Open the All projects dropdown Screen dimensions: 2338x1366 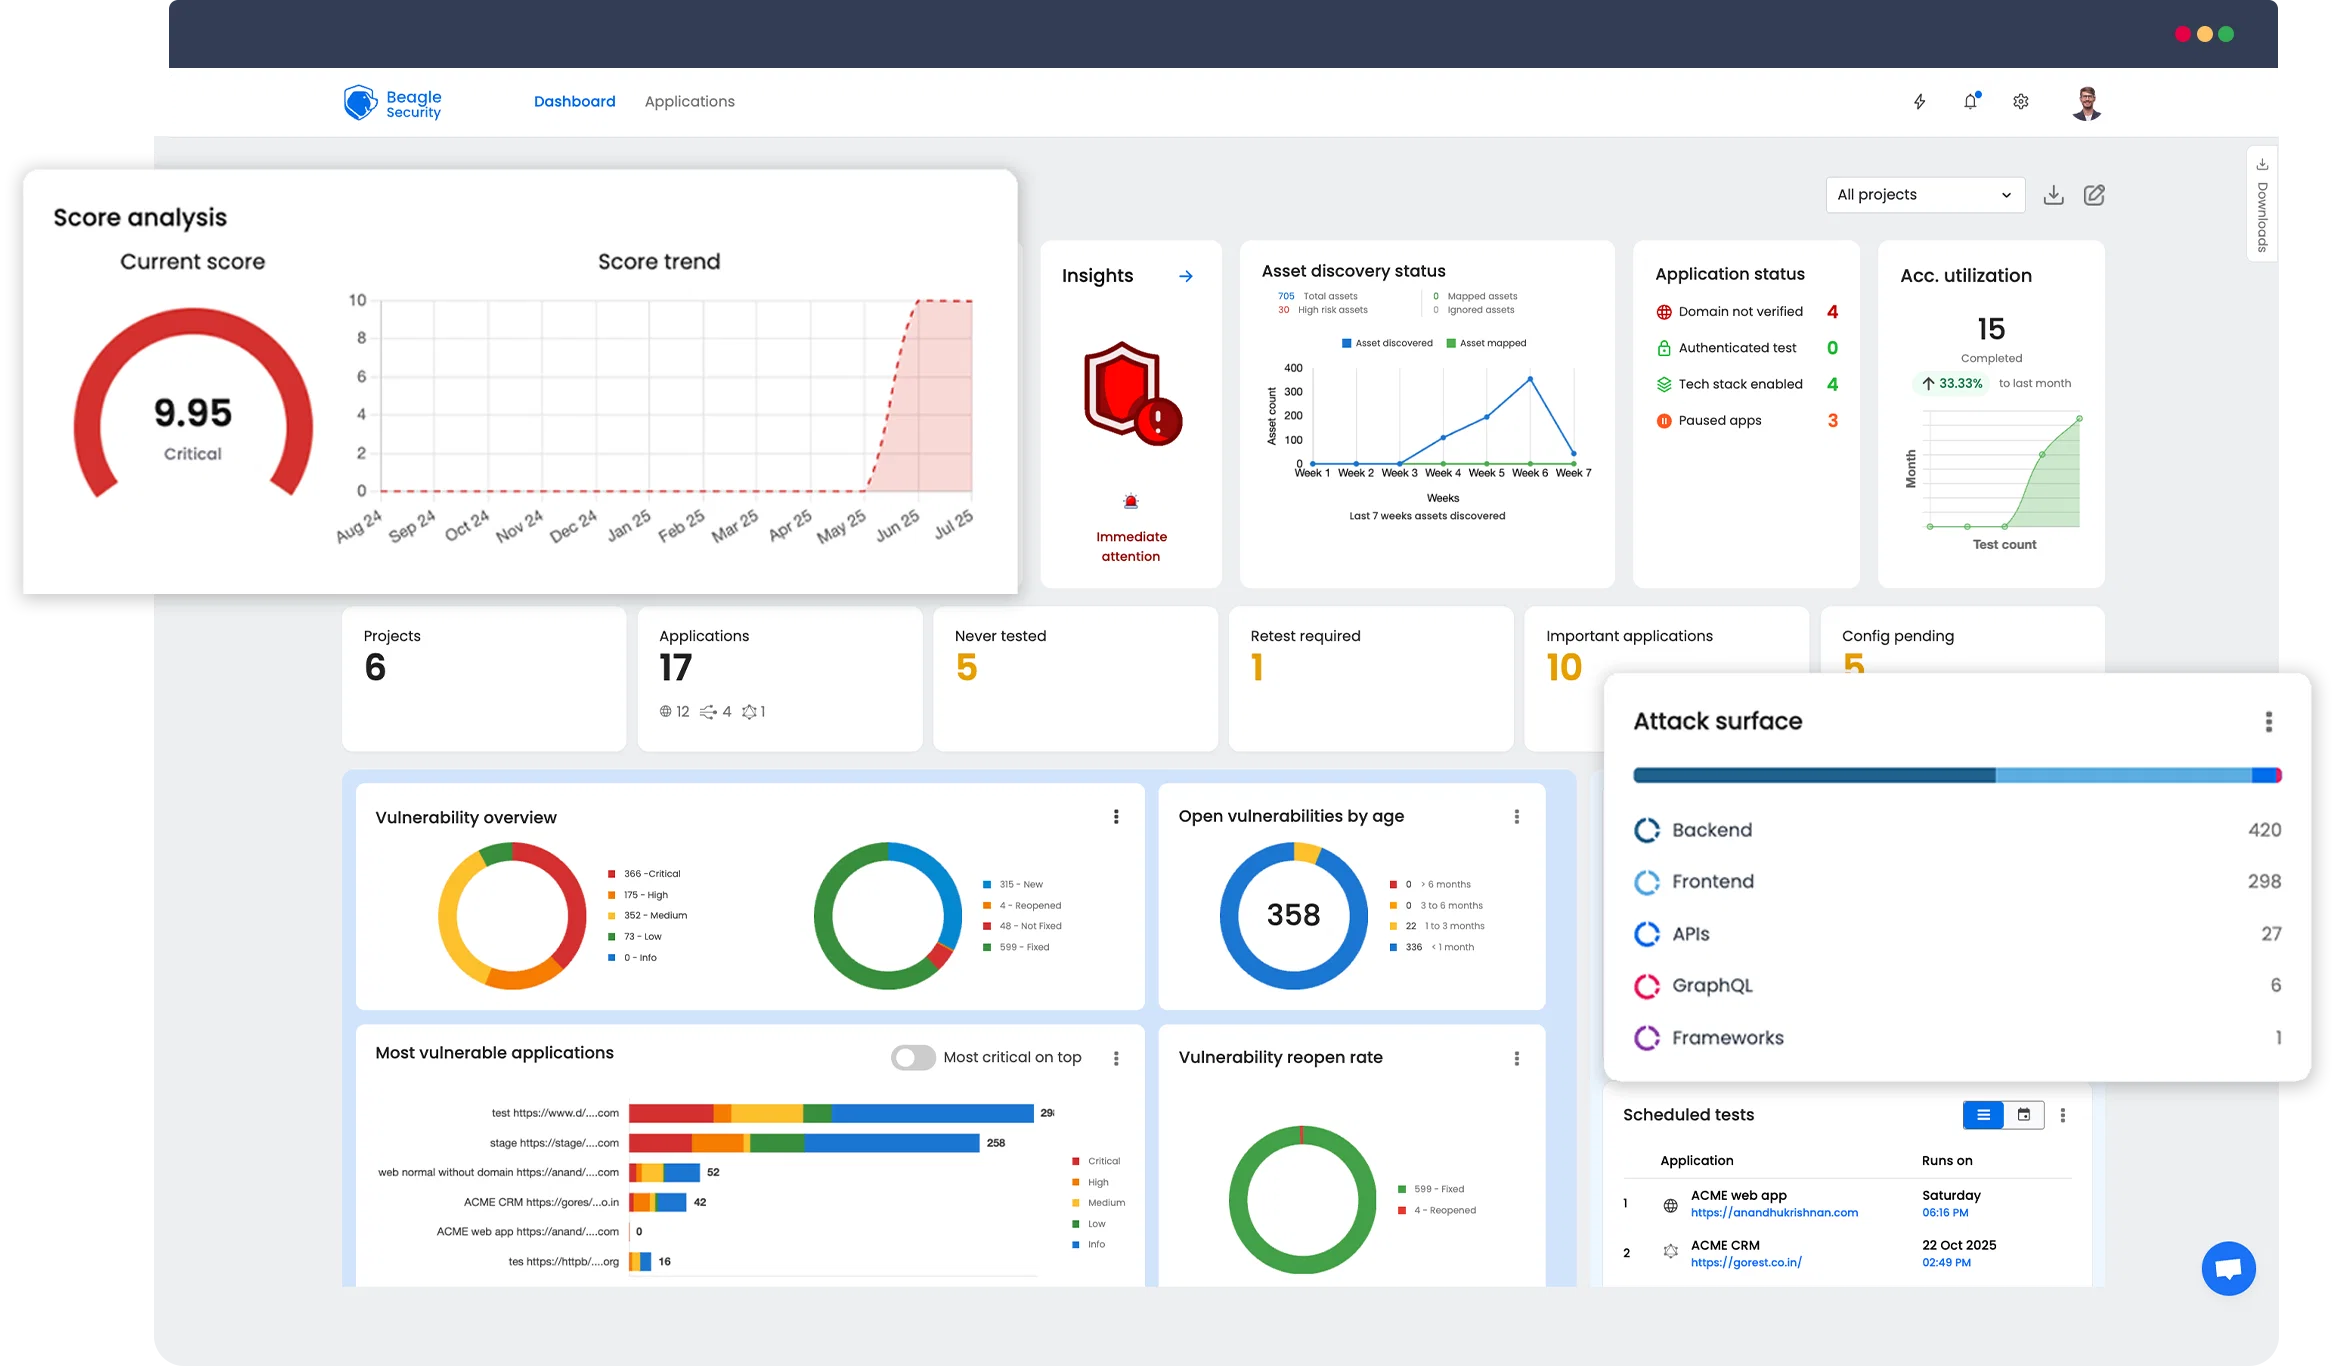tap(1924, 194)
